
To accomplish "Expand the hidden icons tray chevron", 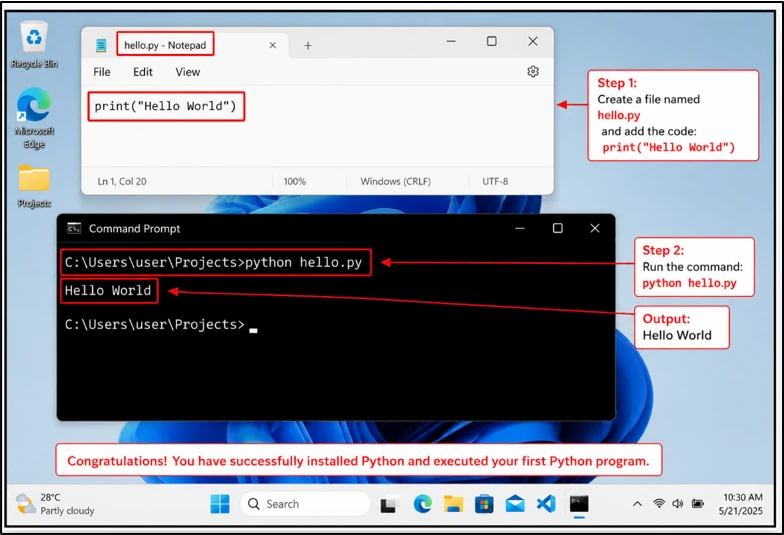I will (638, 504).
